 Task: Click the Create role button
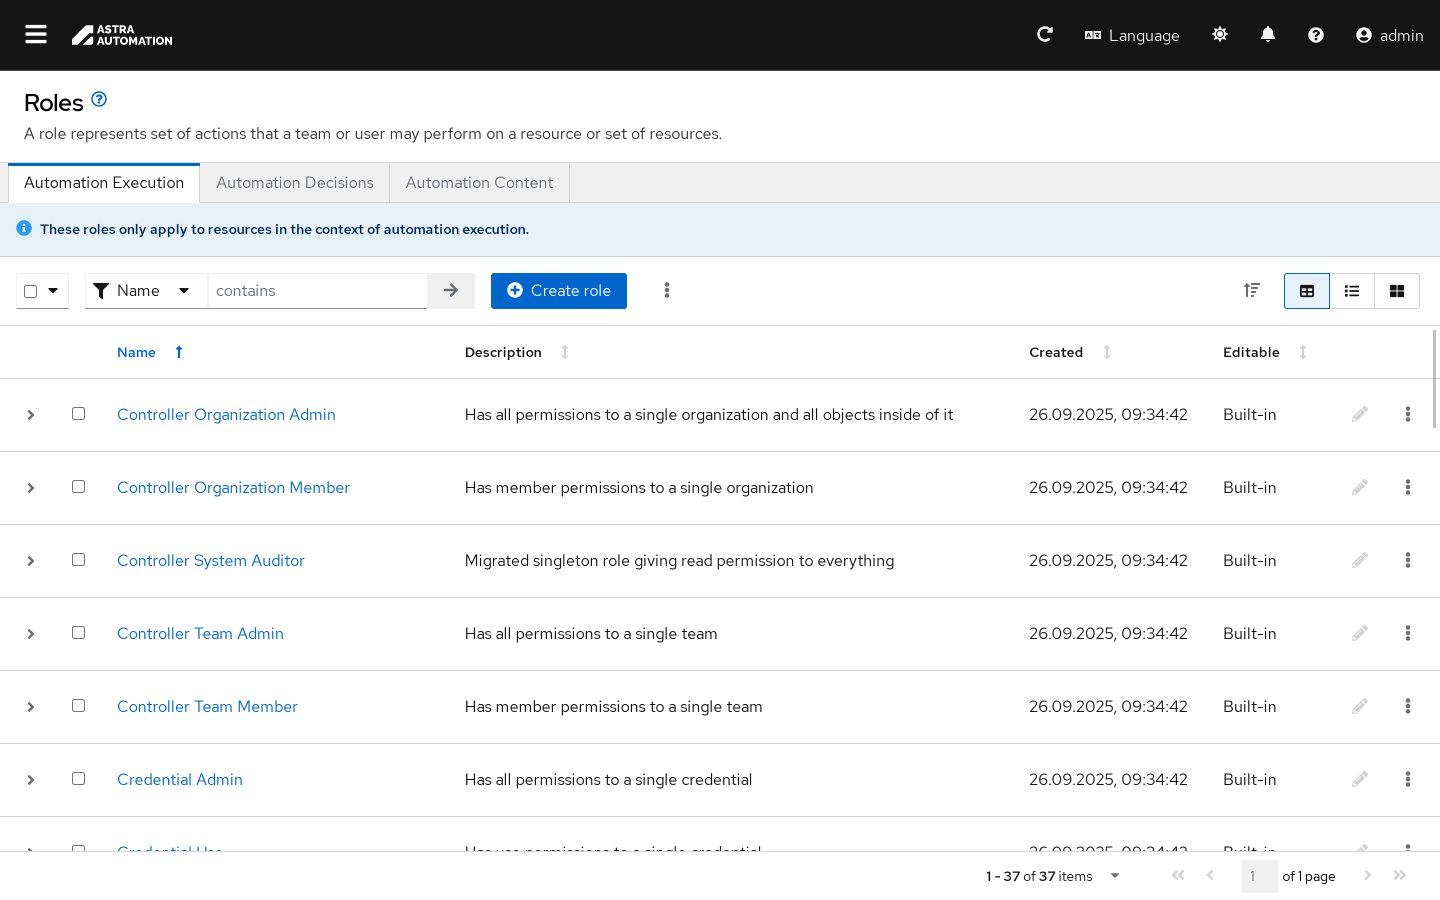pos(559,291)
